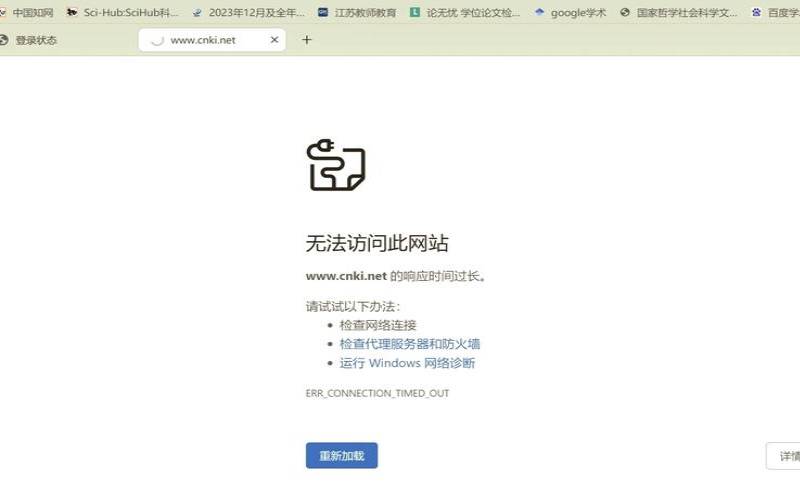Click the loading spinner on cnki tab
Viewport: 800px width, 500px height.
158,40
